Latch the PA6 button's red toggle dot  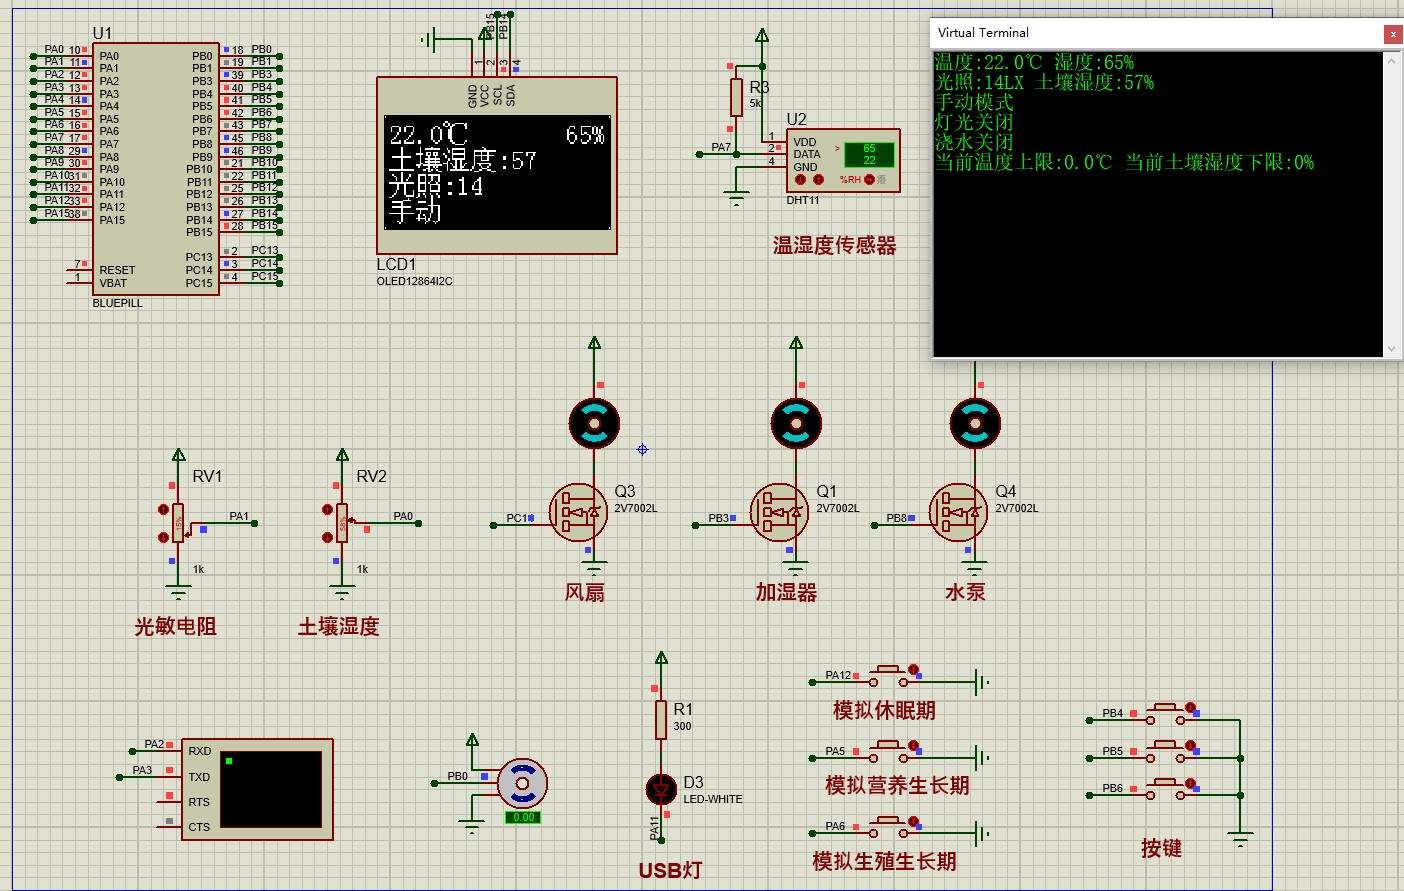913,820
